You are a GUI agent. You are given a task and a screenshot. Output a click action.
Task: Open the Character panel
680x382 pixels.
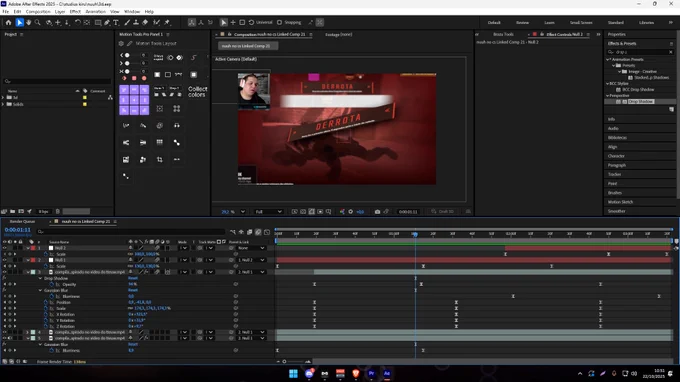[x=616, y=156]
